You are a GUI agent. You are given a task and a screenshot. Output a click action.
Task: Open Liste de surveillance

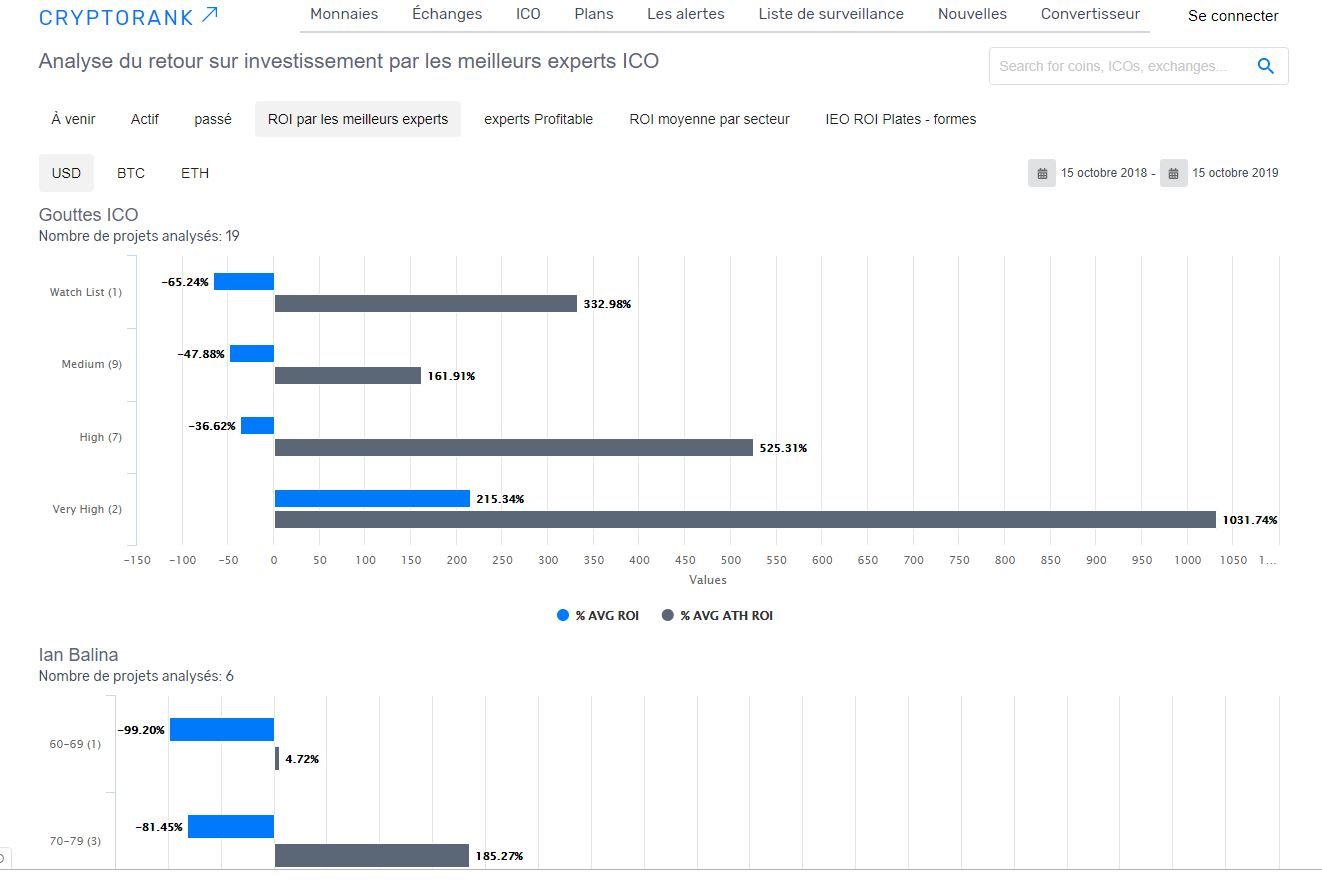(831, 14)
